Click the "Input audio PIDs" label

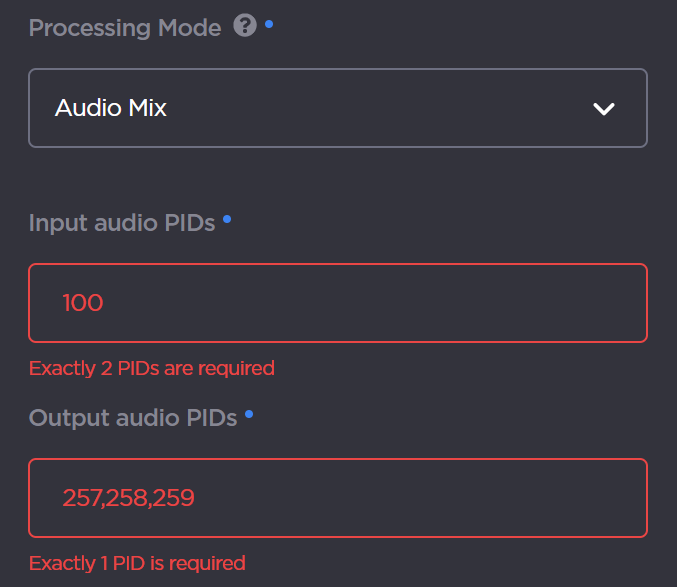click(x=122, y=223)
